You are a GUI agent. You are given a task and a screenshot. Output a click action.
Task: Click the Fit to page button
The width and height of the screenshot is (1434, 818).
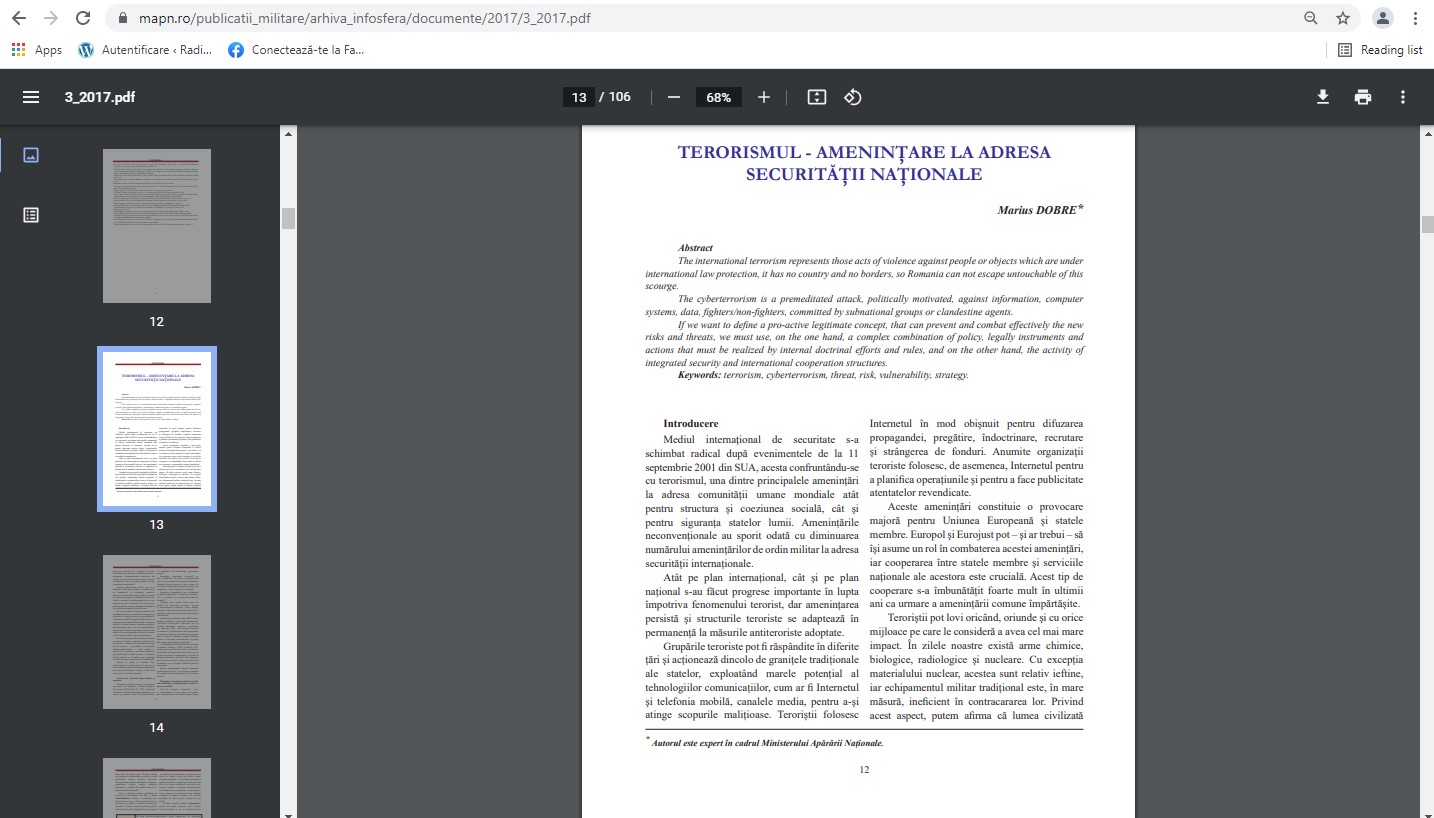[x=816, y=97]
